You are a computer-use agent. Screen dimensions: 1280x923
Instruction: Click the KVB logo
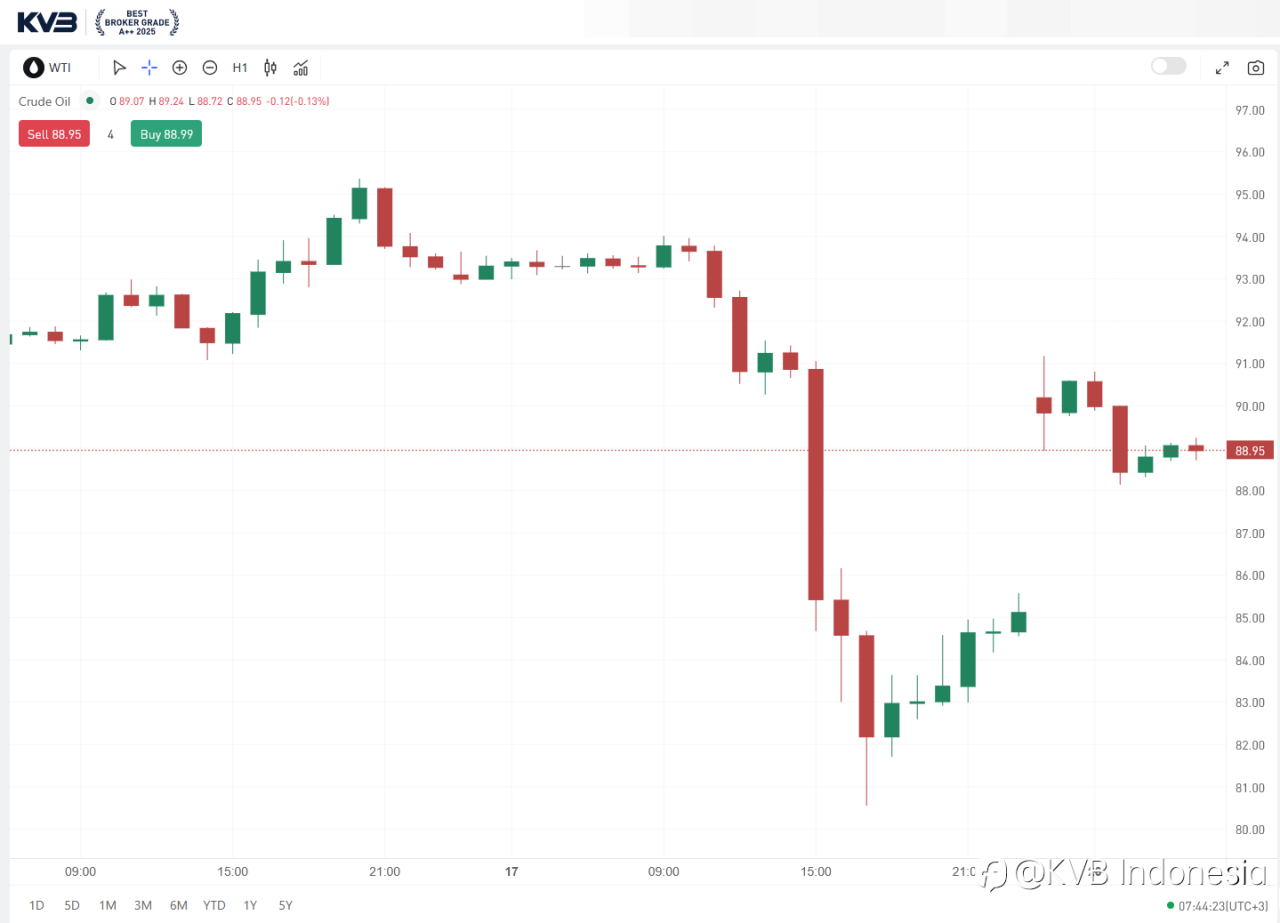click(x=47, y=20)
